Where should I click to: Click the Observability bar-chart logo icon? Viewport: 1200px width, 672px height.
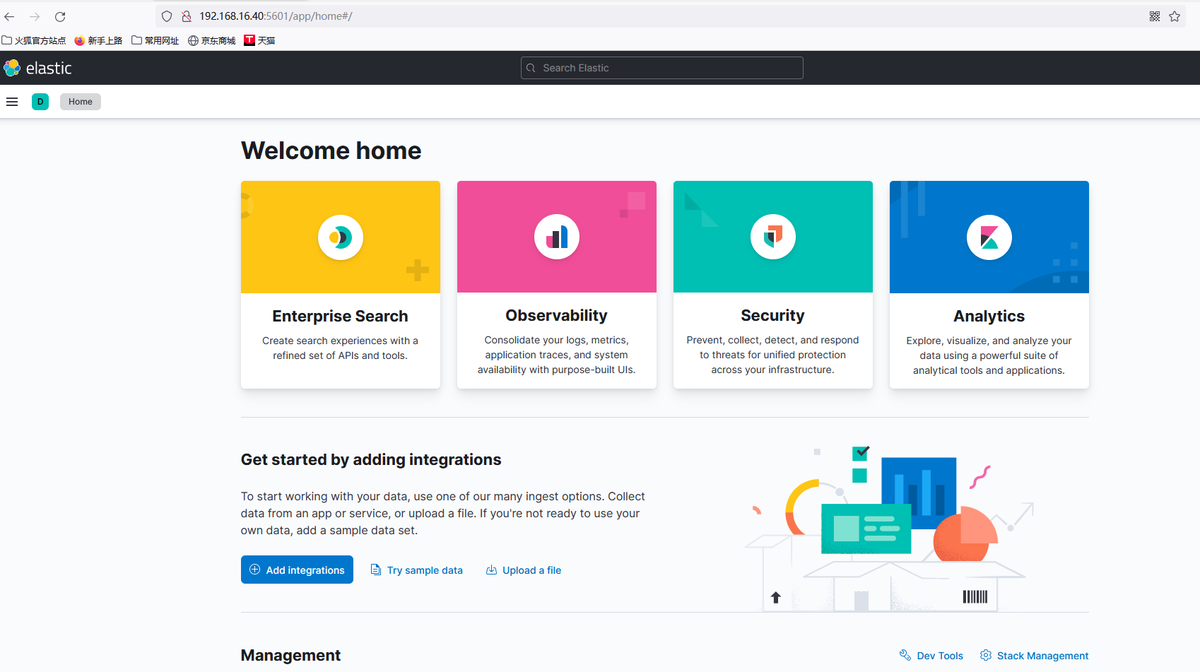point(557,237)
